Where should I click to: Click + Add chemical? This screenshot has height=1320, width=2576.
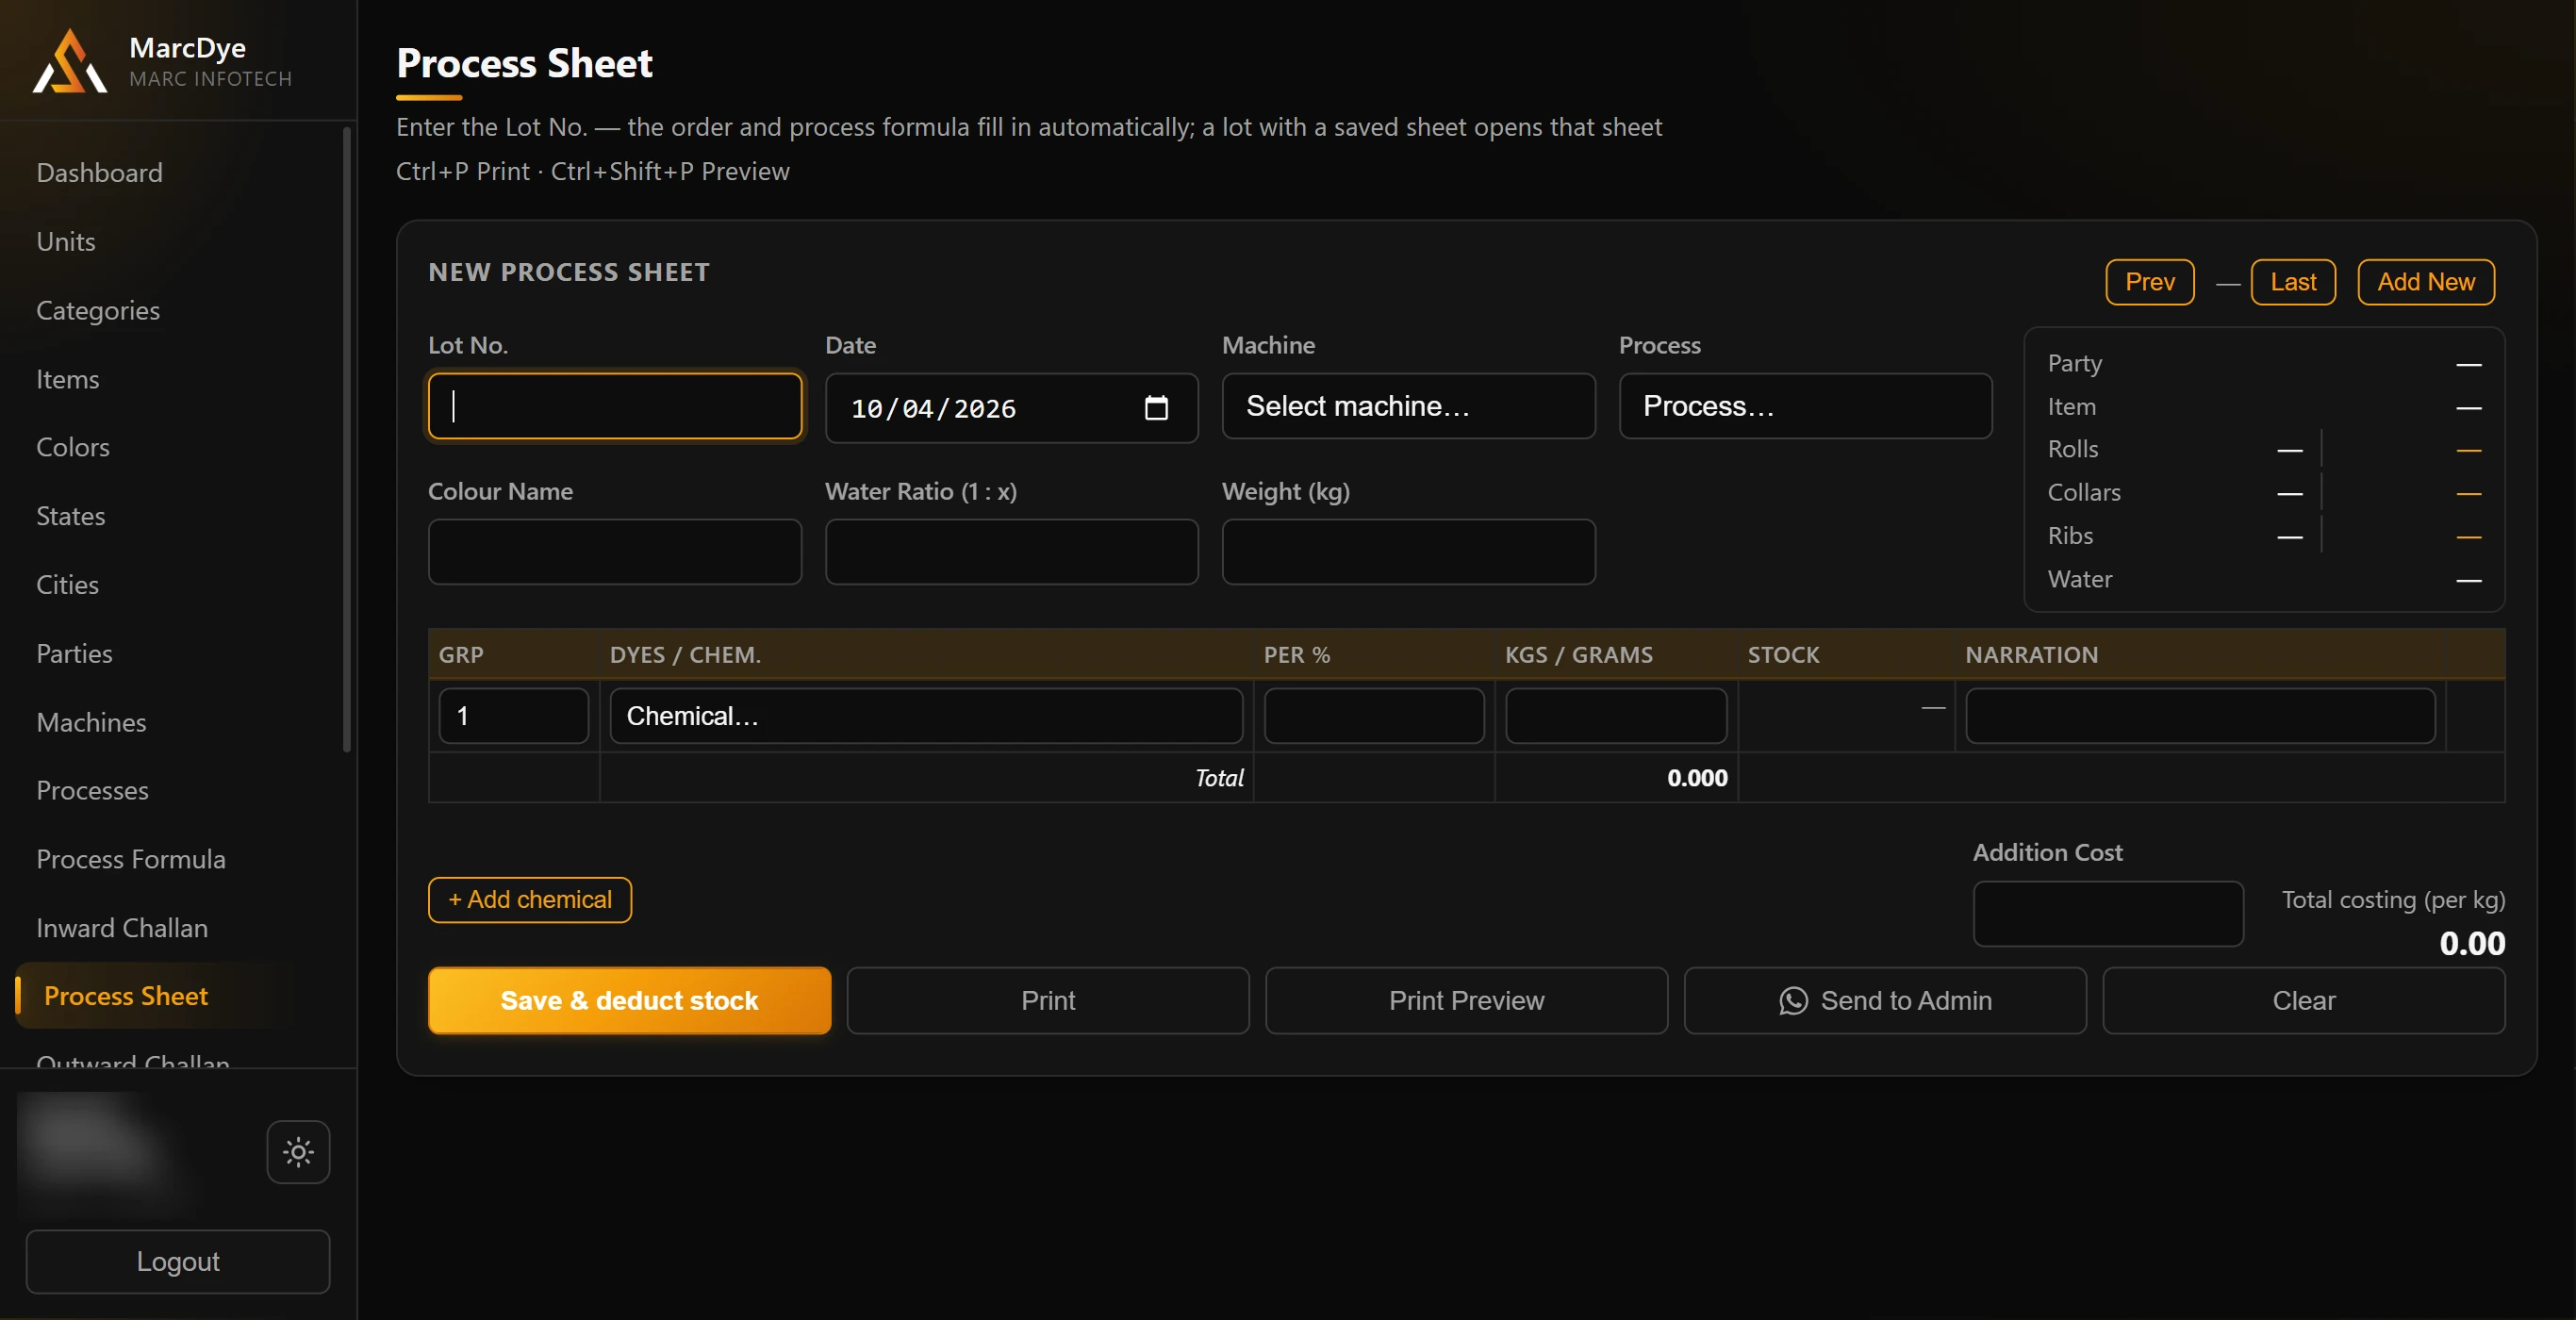(x=530, y=900)
